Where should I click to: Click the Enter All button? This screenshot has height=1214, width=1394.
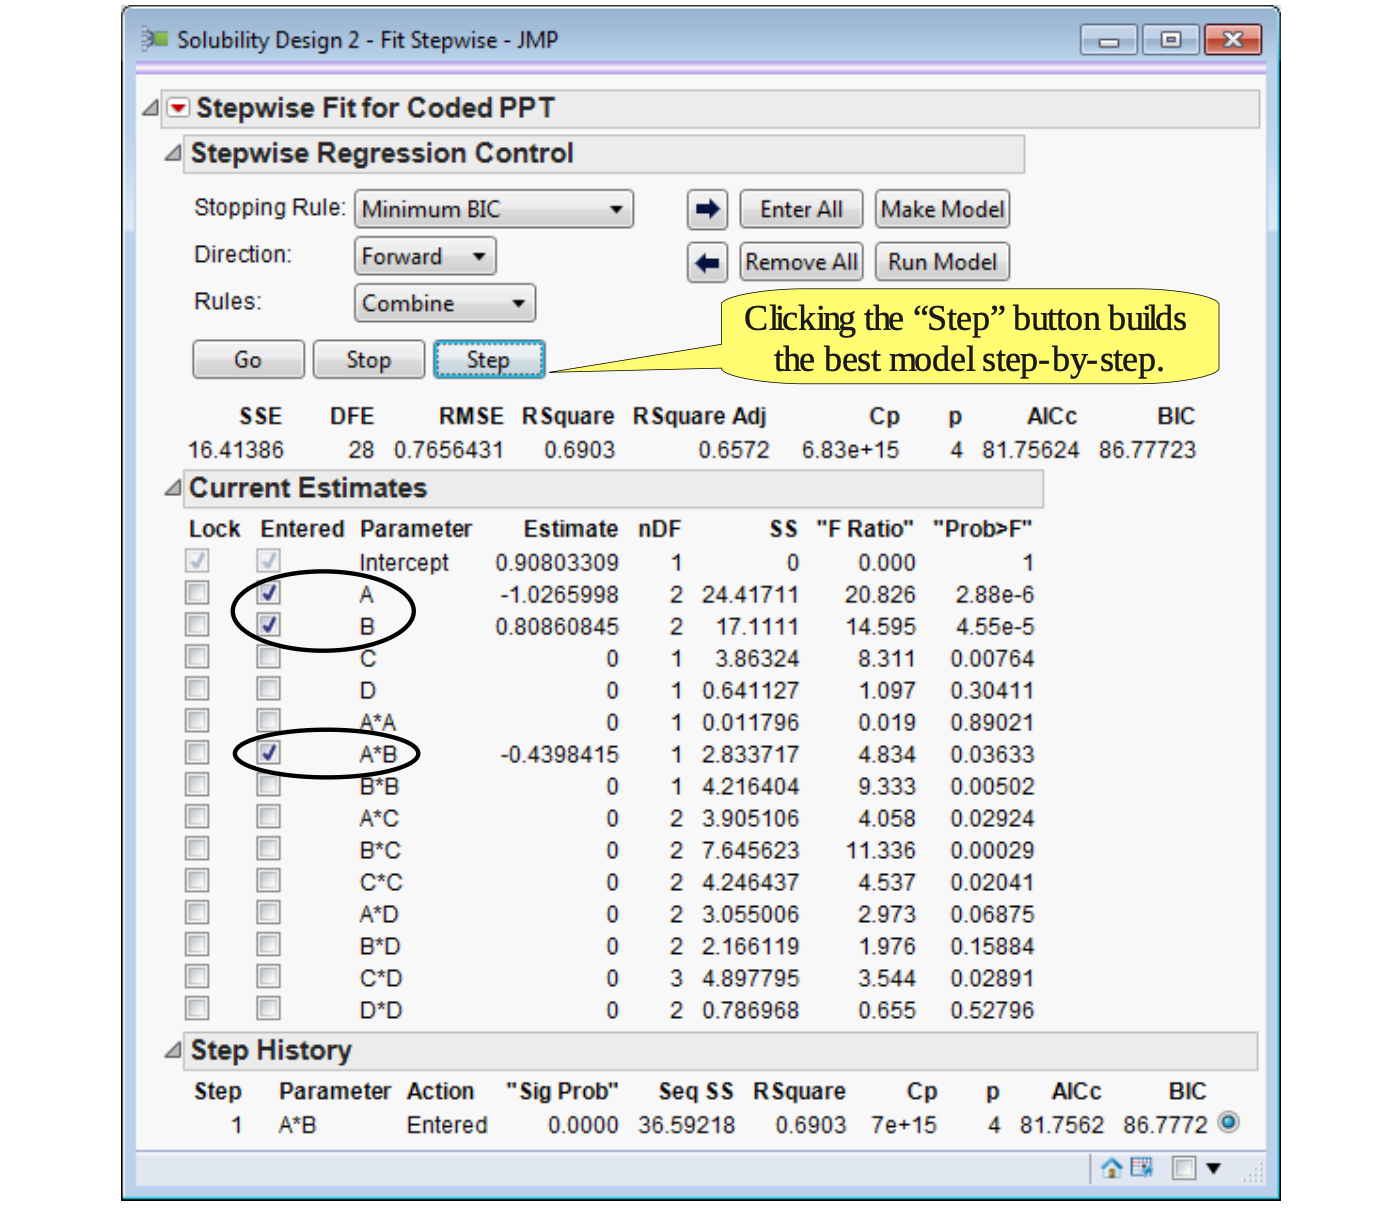(800, 209)
